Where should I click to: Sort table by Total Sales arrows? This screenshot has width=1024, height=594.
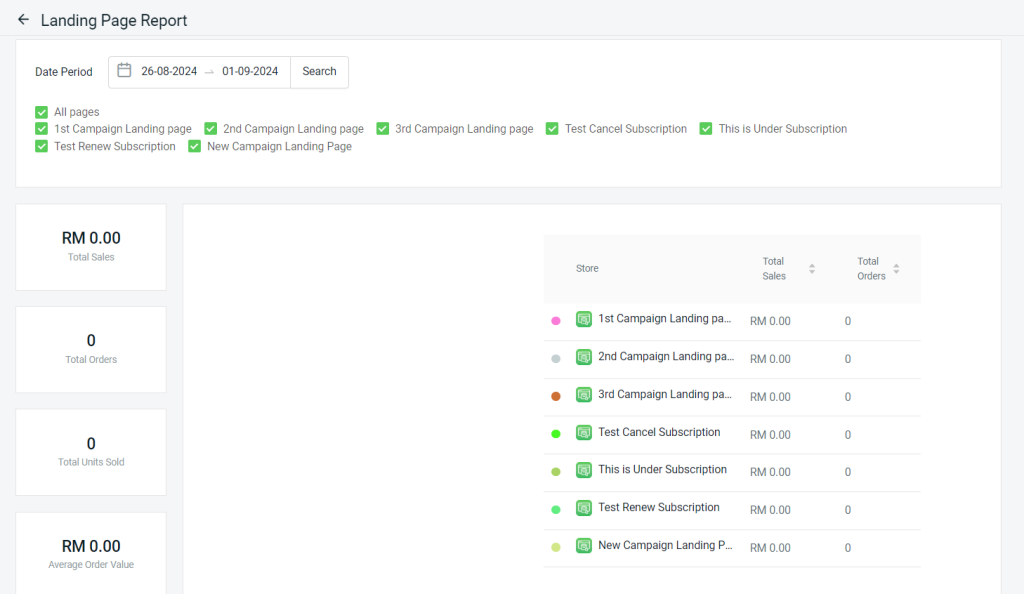(812, 268)
